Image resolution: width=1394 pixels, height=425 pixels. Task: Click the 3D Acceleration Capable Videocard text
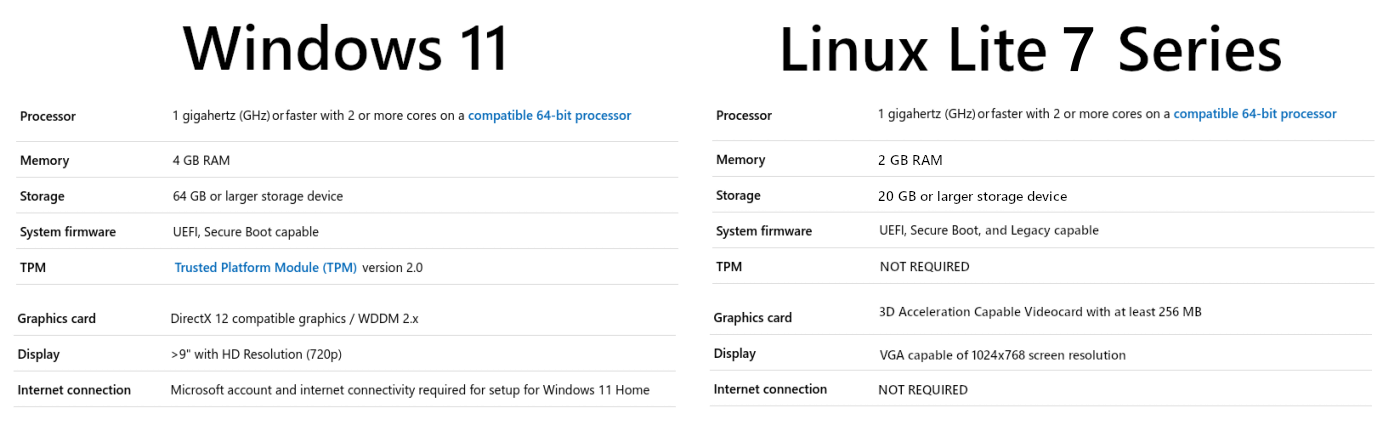coord(1040,312)
